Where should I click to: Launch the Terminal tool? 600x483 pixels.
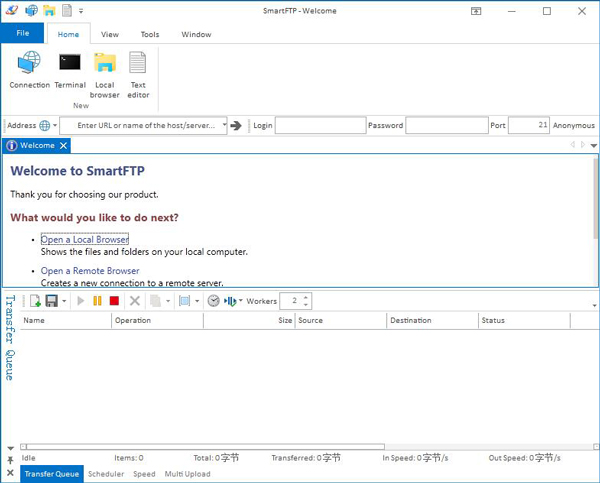70,70
